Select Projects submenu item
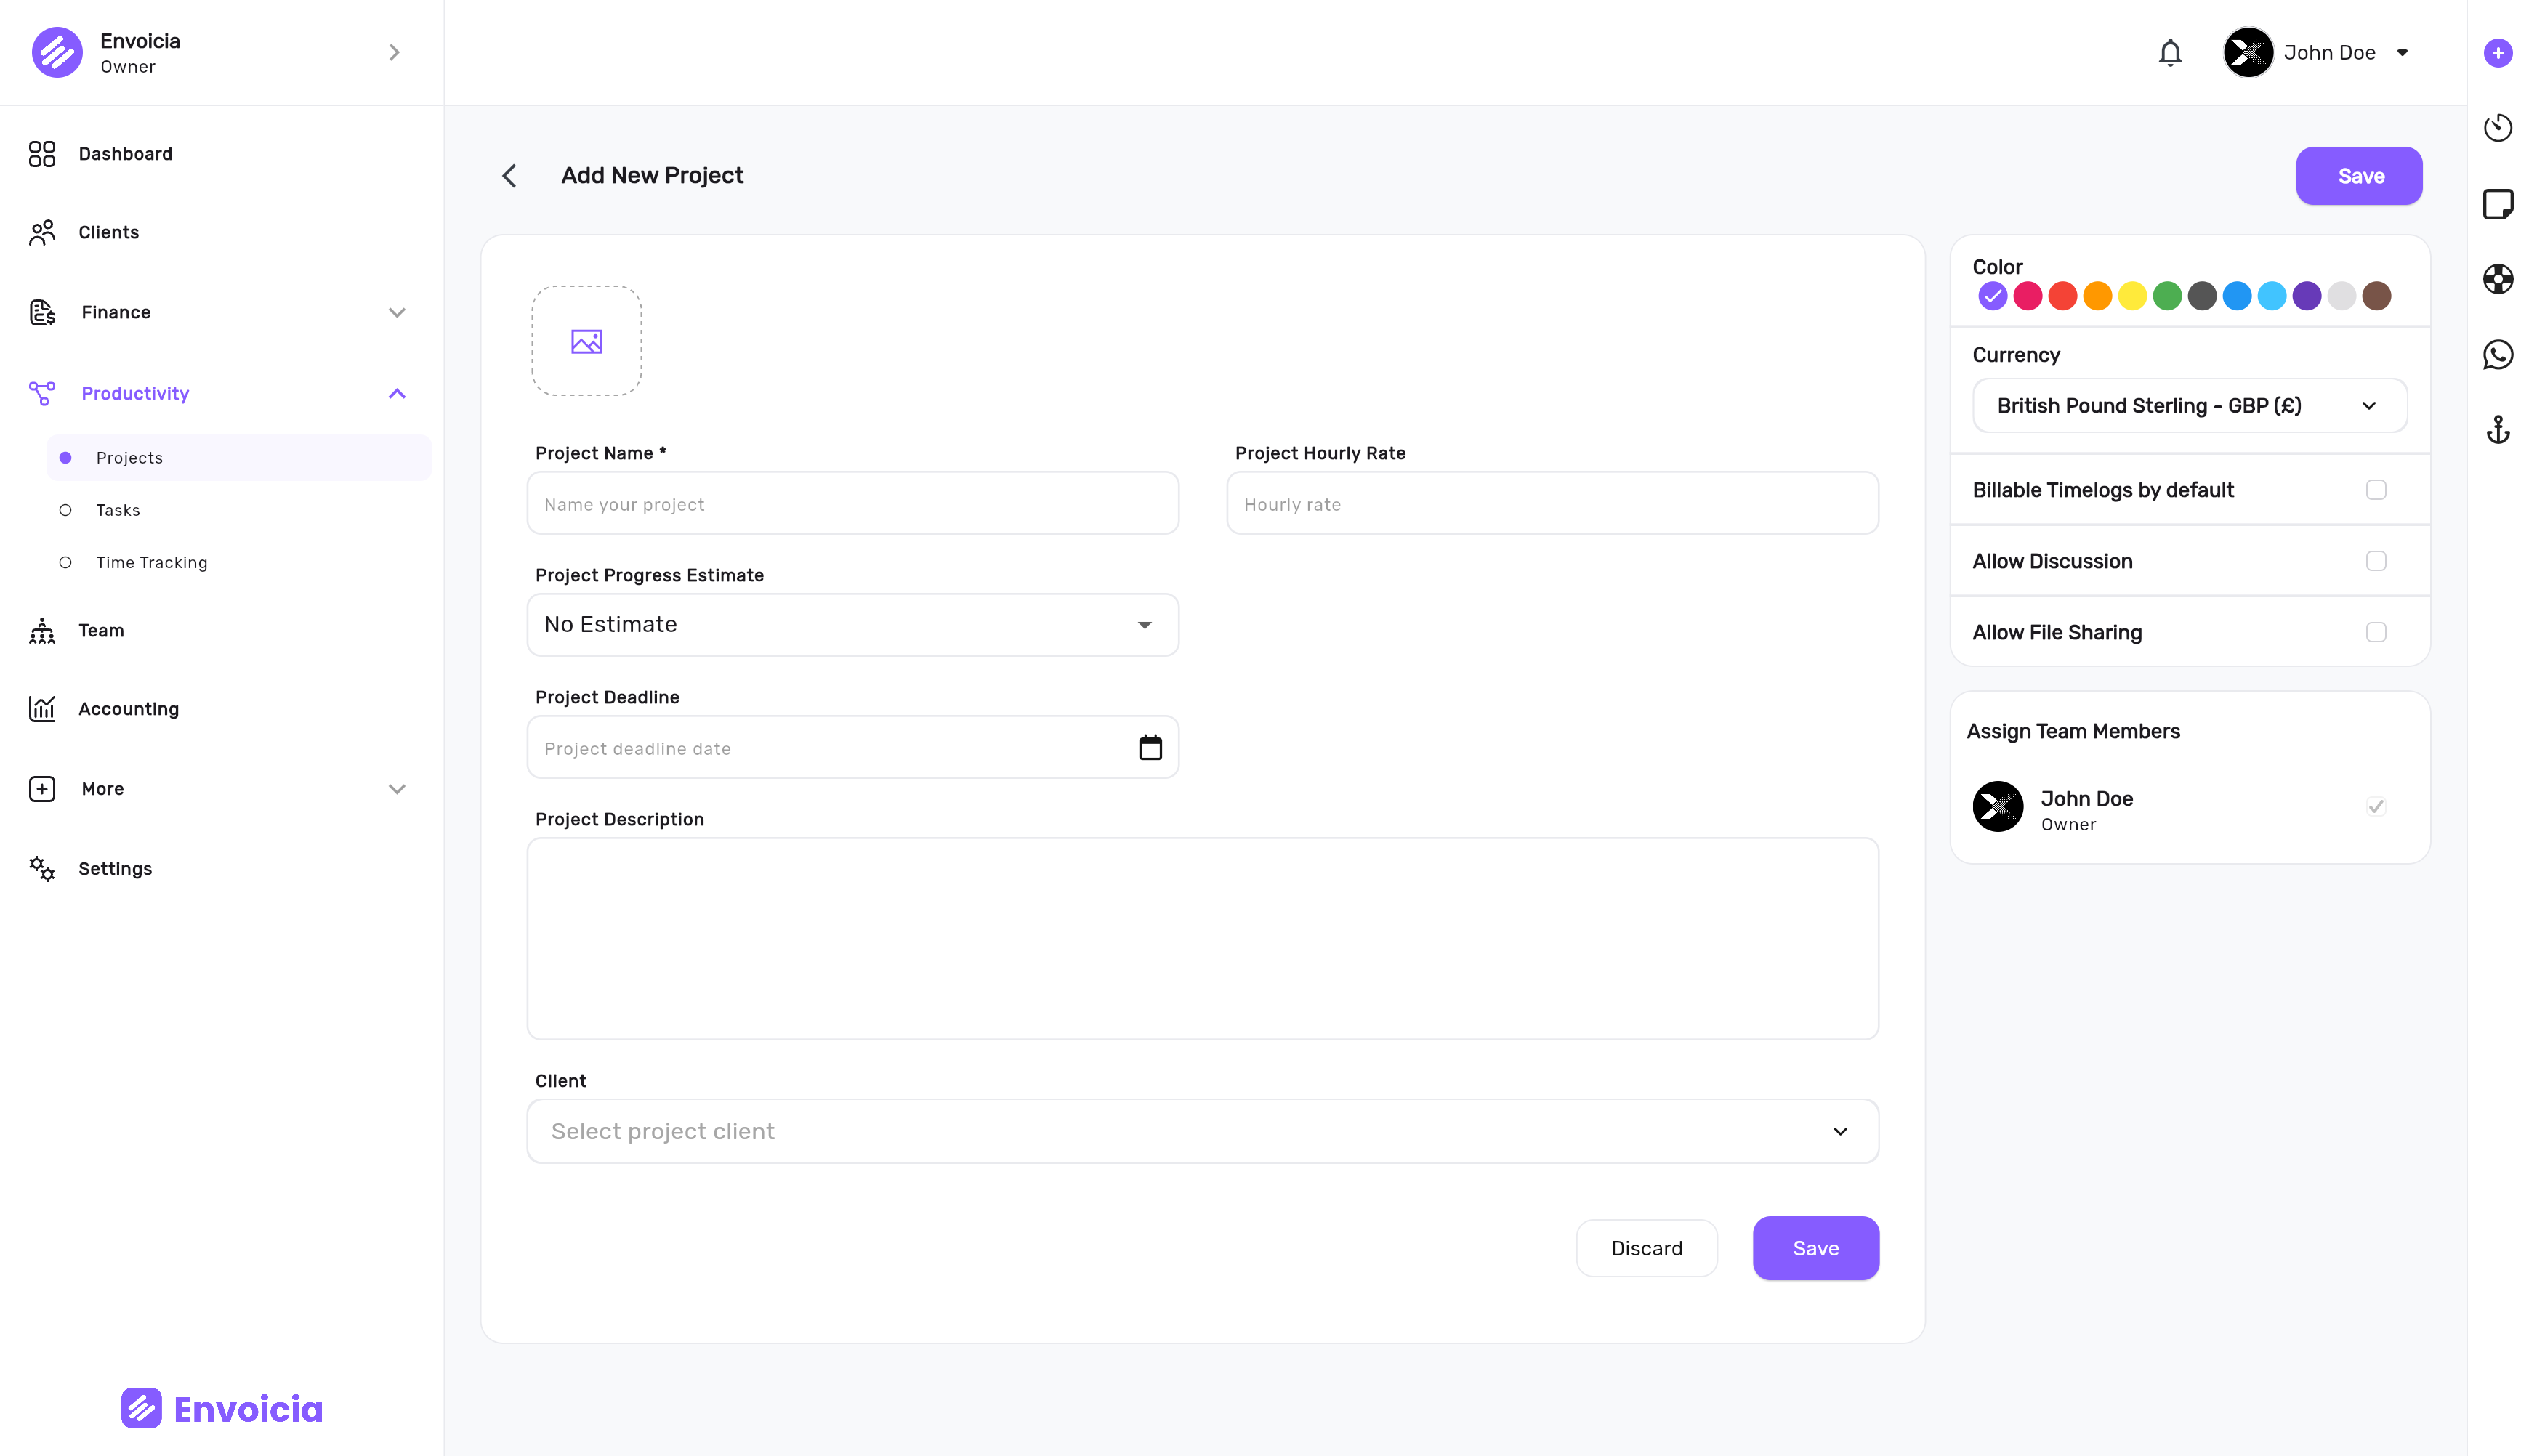The height and width of the screenshot is (1456, 2529). click(x=239, y=457)
